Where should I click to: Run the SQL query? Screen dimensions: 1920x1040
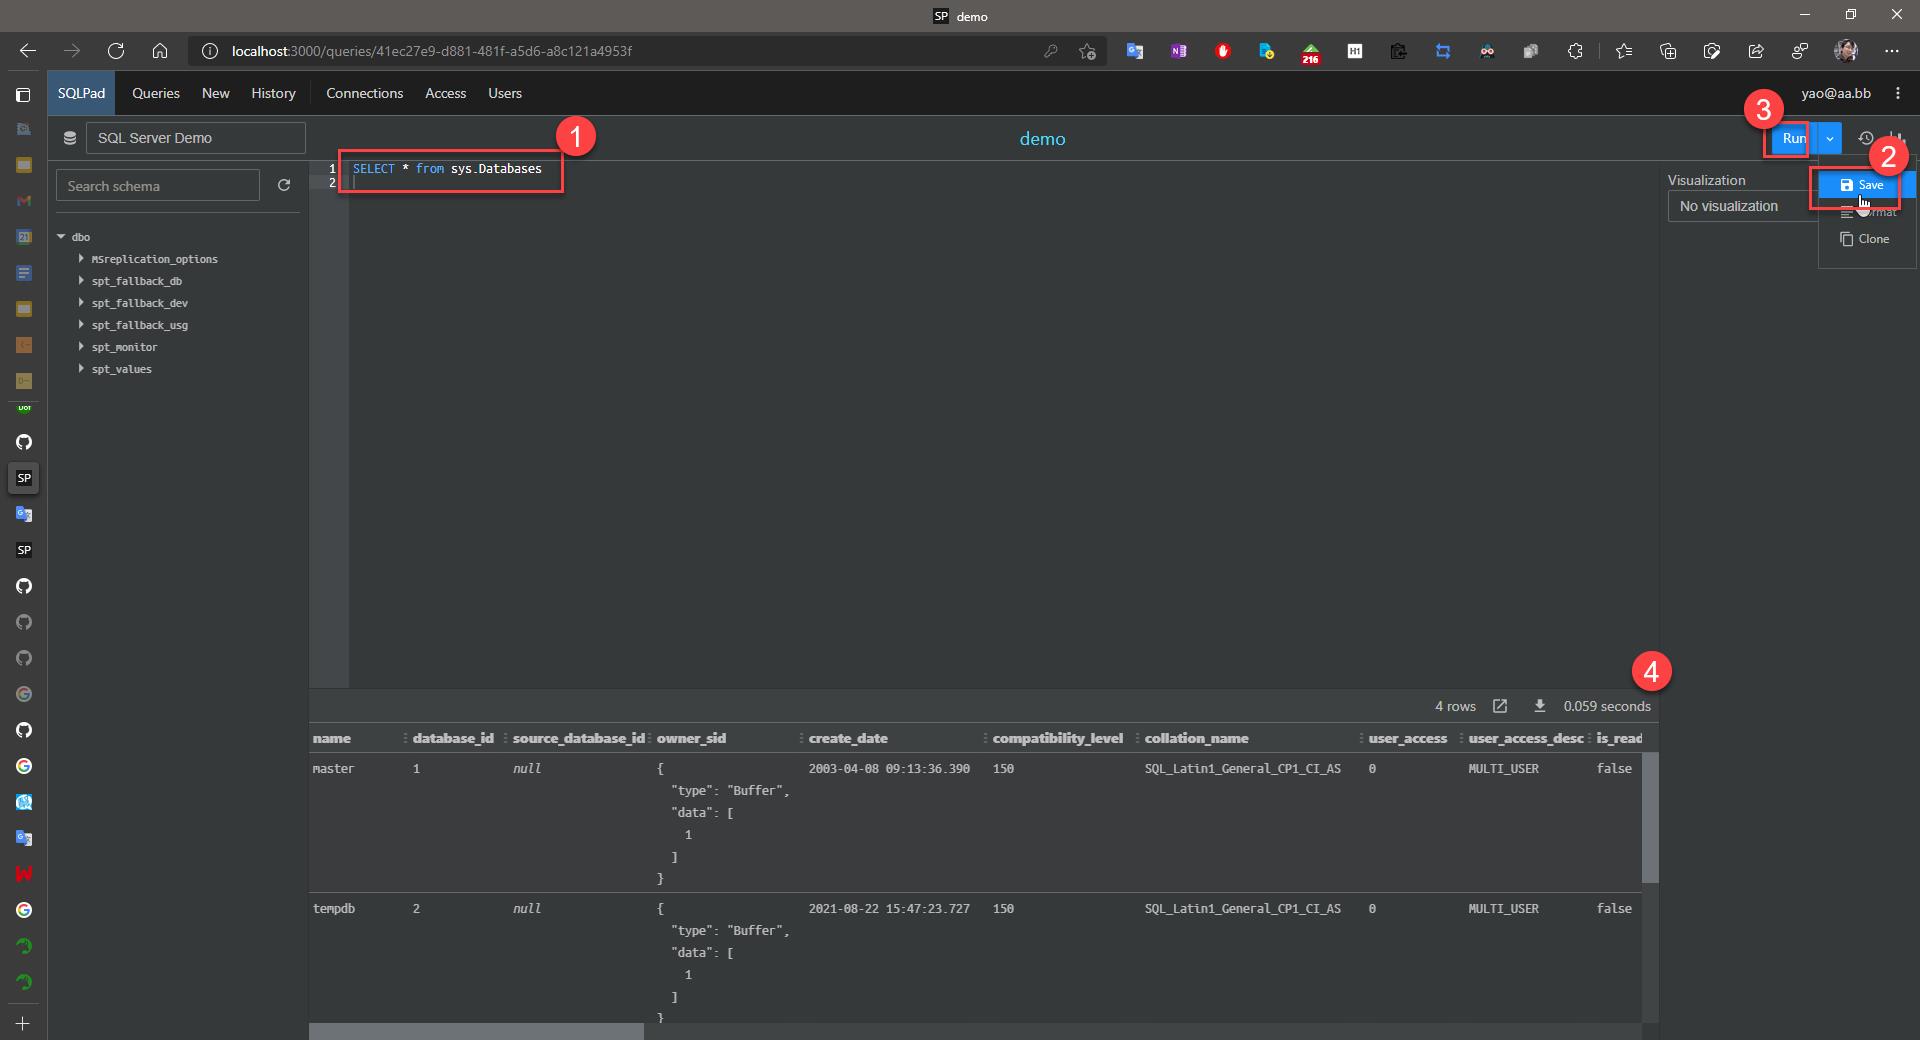1794,138
